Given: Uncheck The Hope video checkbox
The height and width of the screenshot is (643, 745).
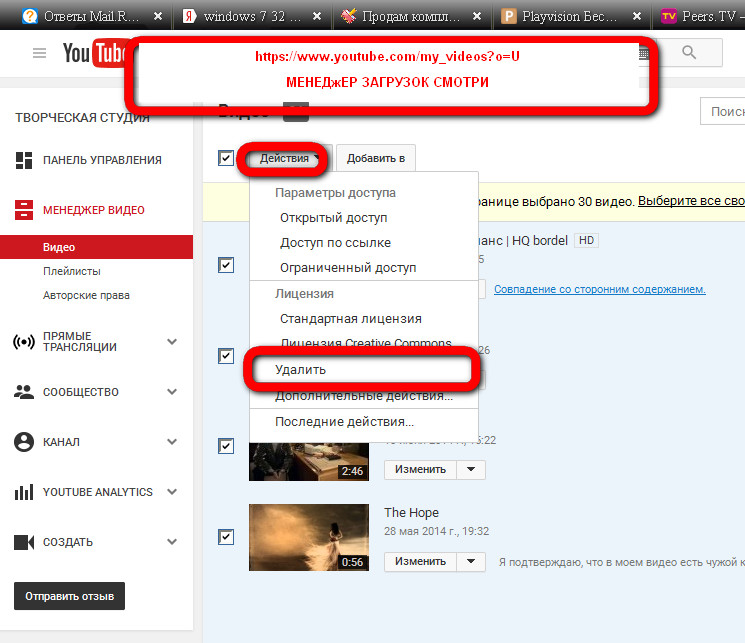Looking at the screenshot, I should point(226,537).
